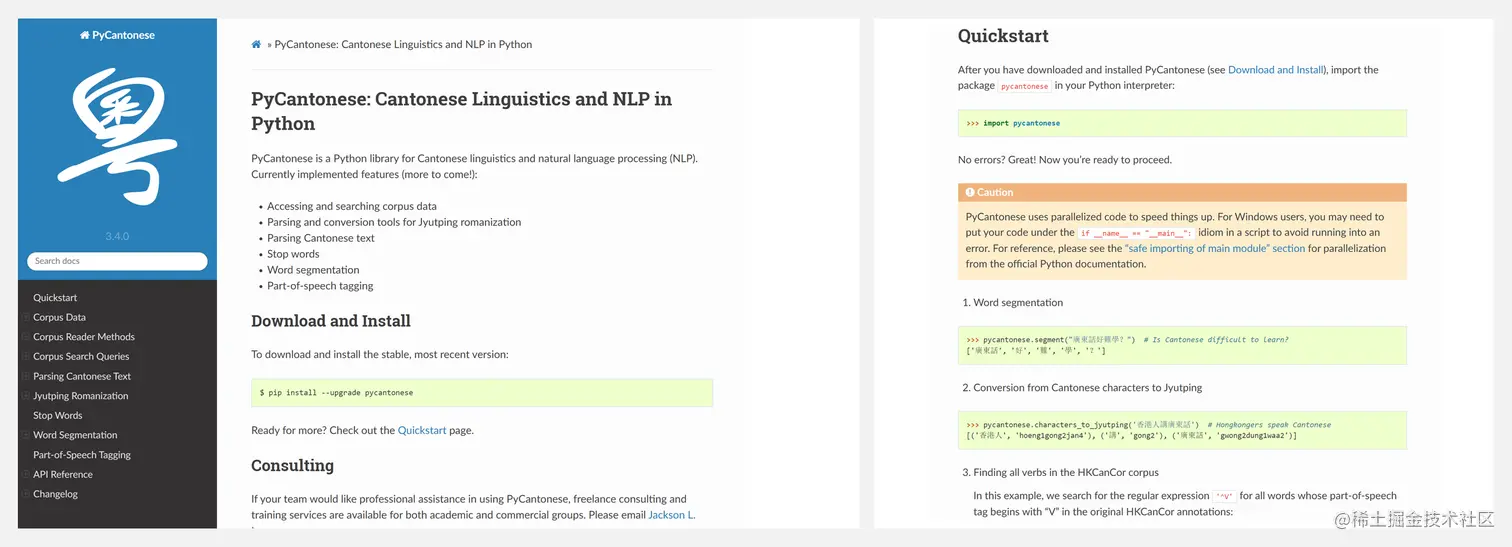Click the breadcrumb title text beside home icon

[403, 44]
